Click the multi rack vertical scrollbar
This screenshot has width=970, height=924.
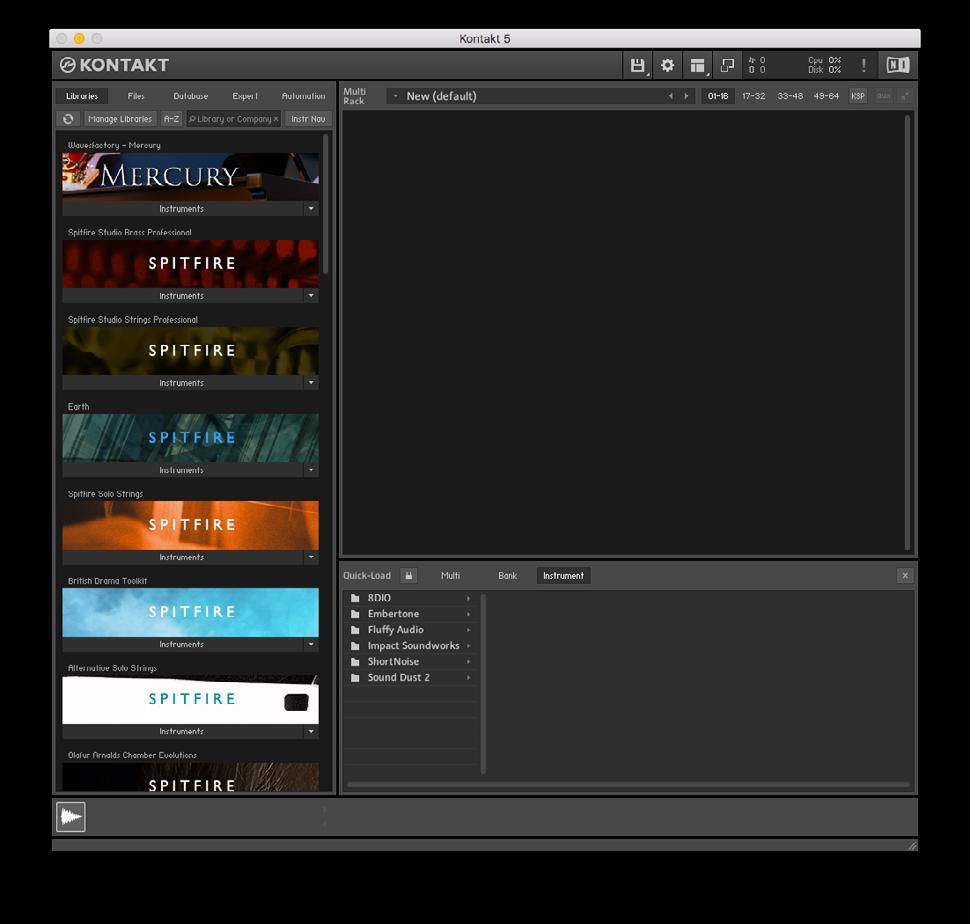908,332
